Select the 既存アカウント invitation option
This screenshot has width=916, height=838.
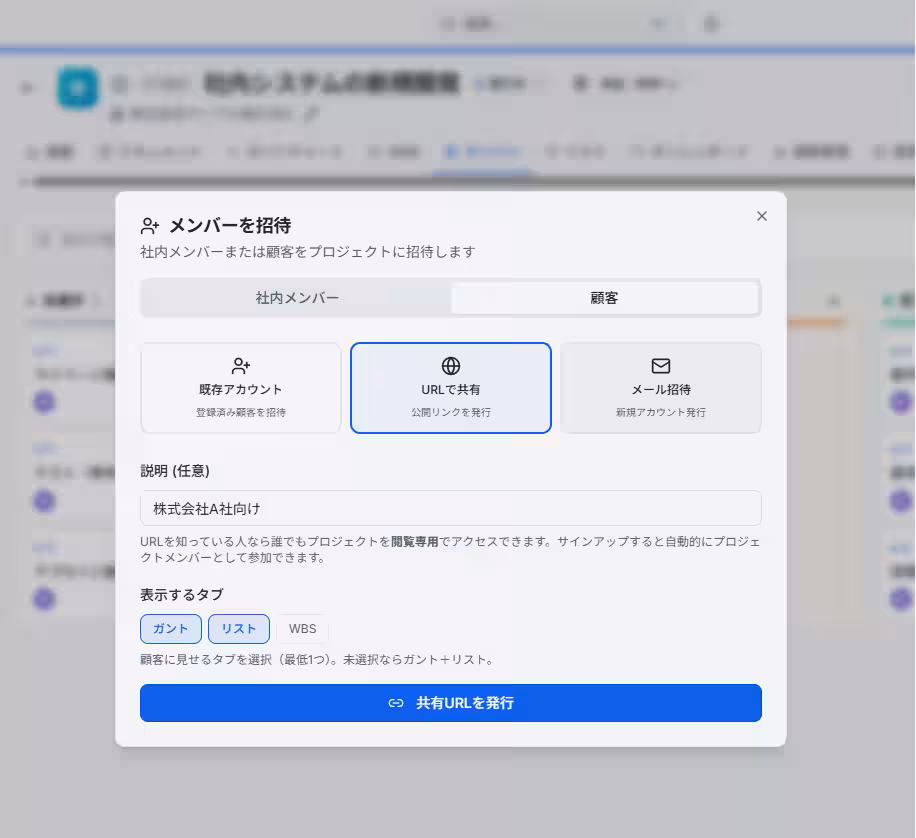coord(241,388)
